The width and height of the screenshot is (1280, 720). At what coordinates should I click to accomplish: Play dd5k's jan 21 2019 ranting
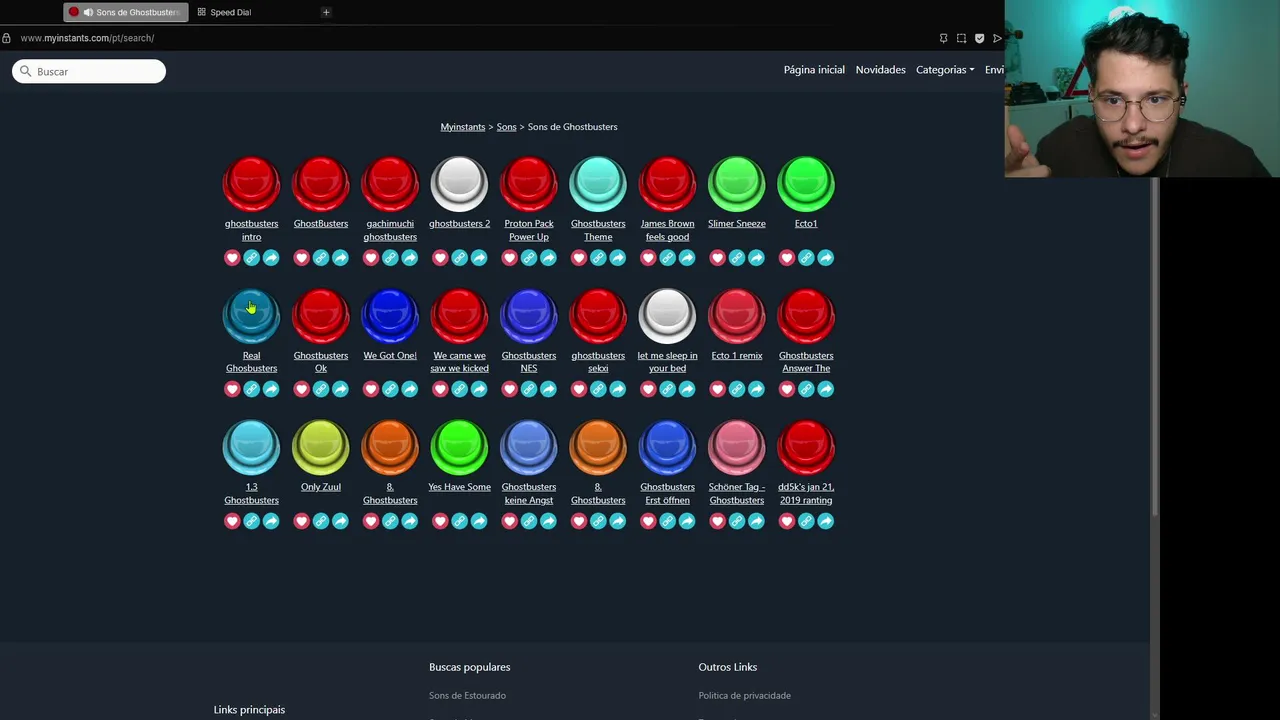pos(806,447)
